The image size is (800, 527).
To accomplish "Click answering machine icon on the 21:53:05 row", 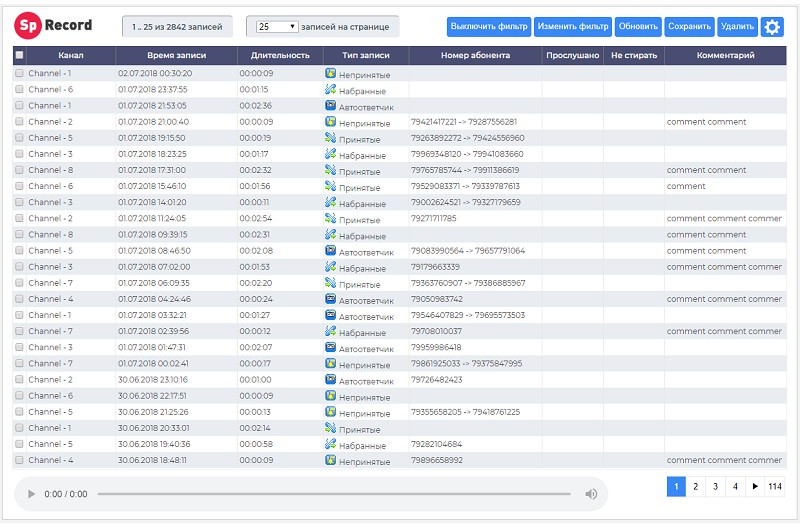I will coord(330,105).
